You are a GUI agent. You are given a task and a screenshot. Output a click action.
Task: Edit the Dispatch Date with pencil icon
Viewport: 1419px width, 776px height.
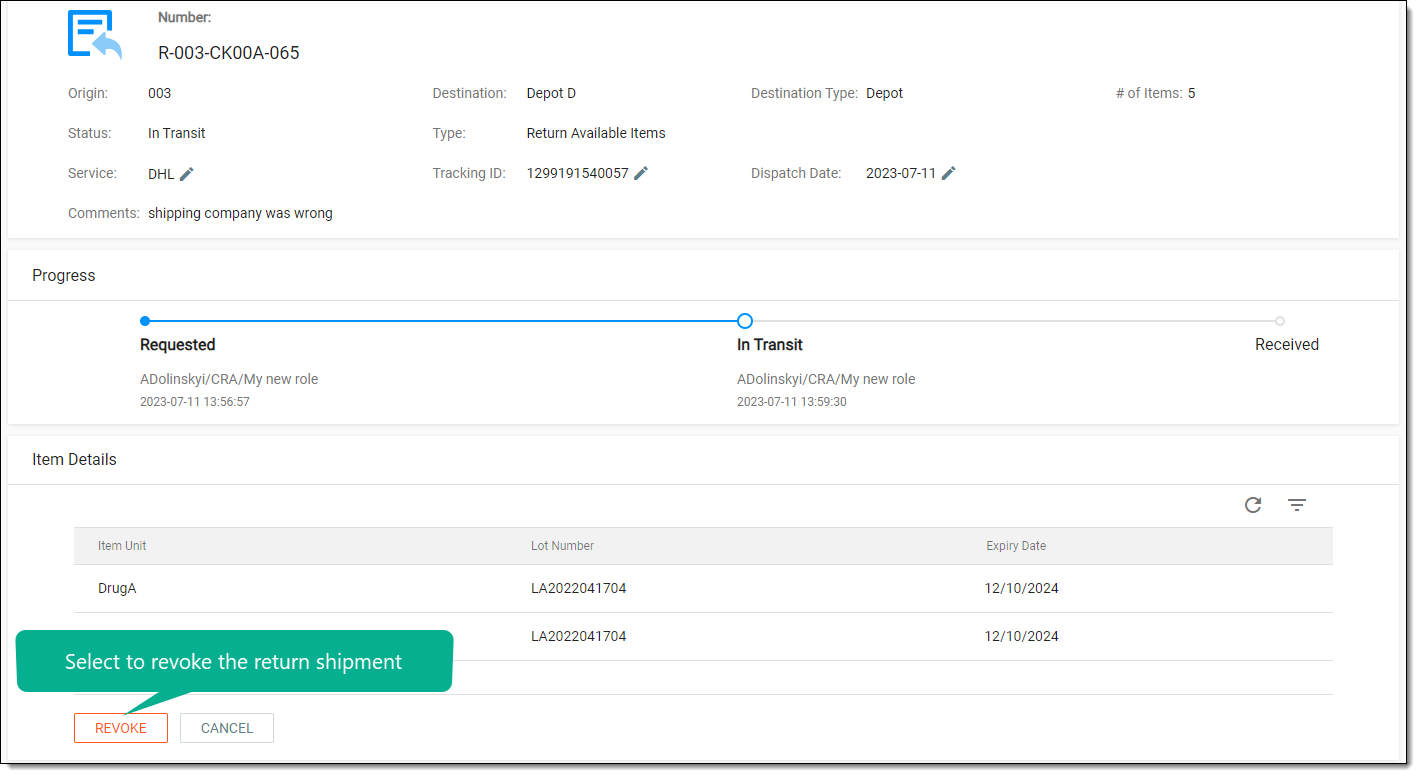pos(949,173)
